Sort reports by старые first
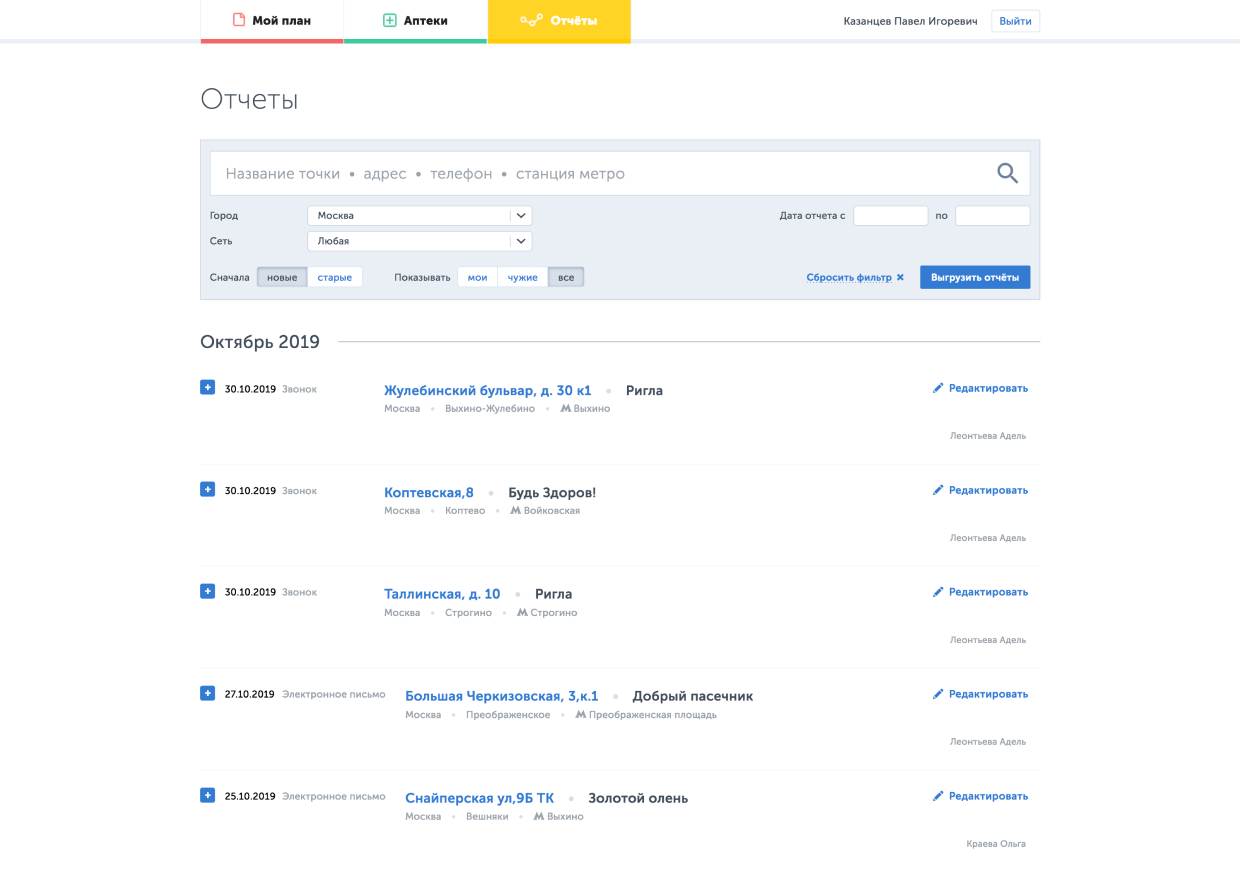1240x877 pixels. [335, 277]
